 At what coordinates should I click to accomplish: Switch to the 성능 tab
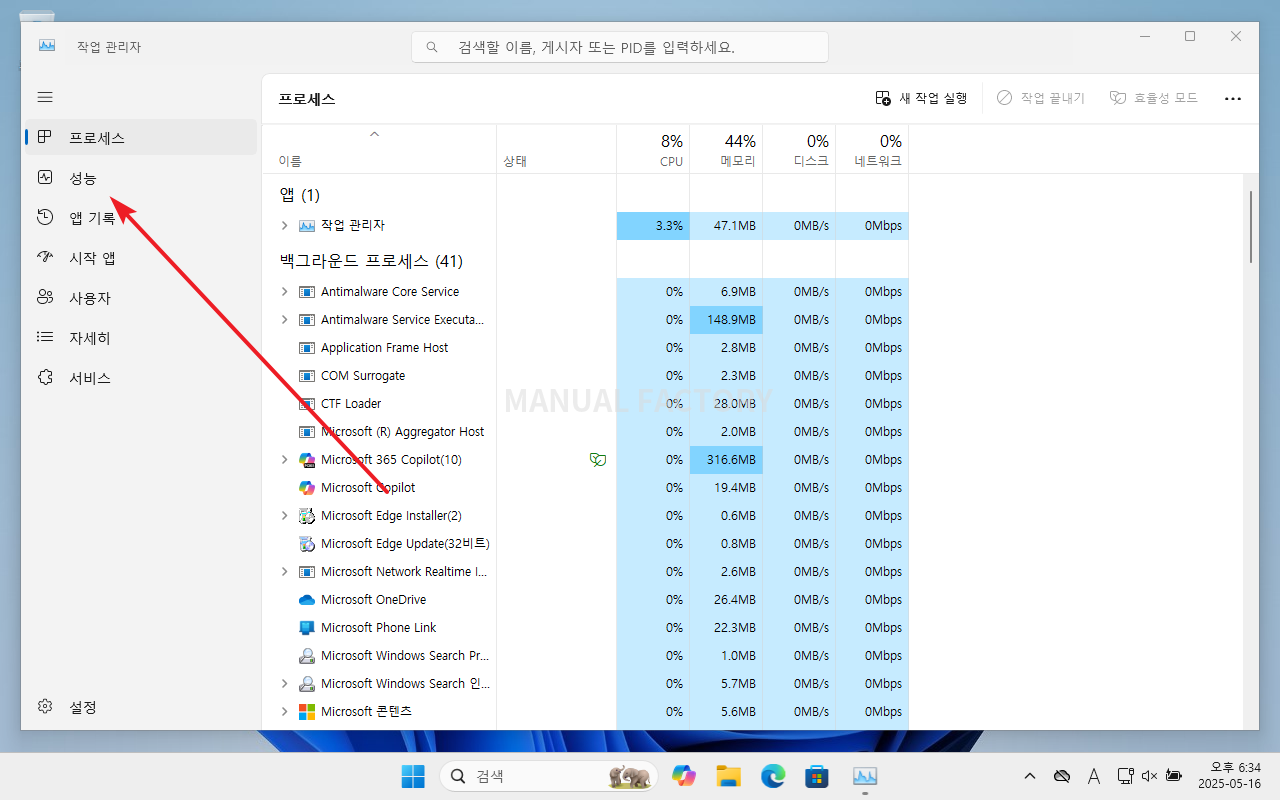pos(141,178)
